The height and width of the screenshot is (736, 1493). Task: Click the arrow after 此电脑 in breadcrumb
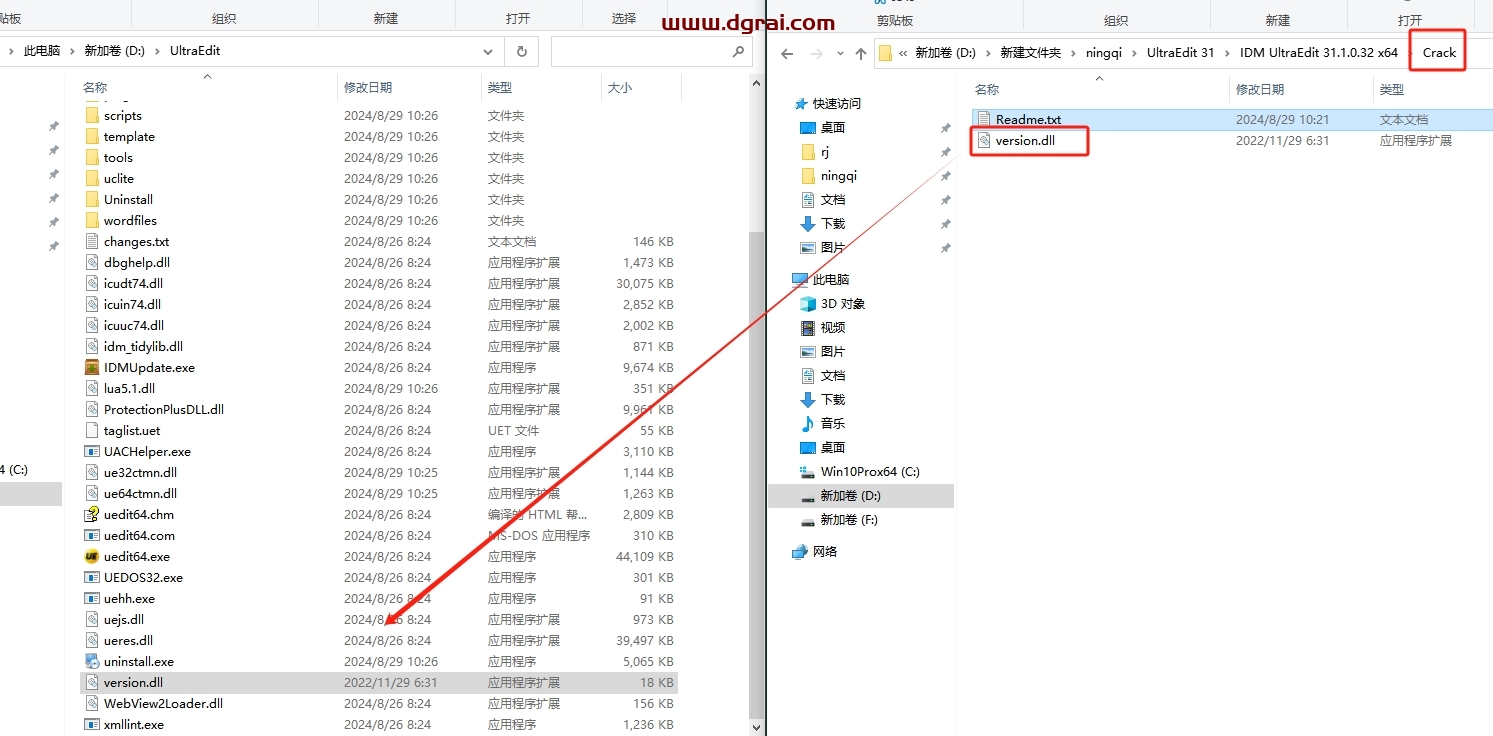tap(72, 51)
